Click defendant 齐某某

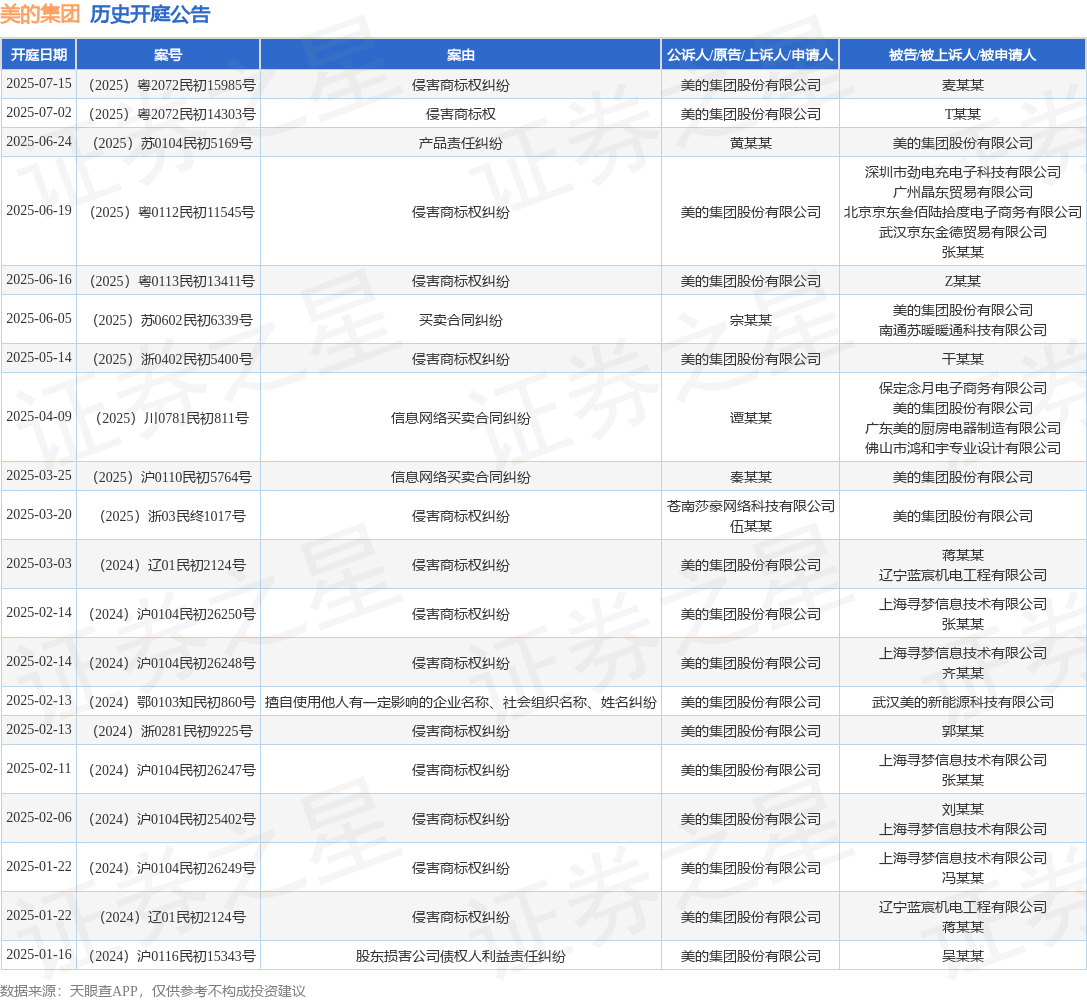point(962,674)
